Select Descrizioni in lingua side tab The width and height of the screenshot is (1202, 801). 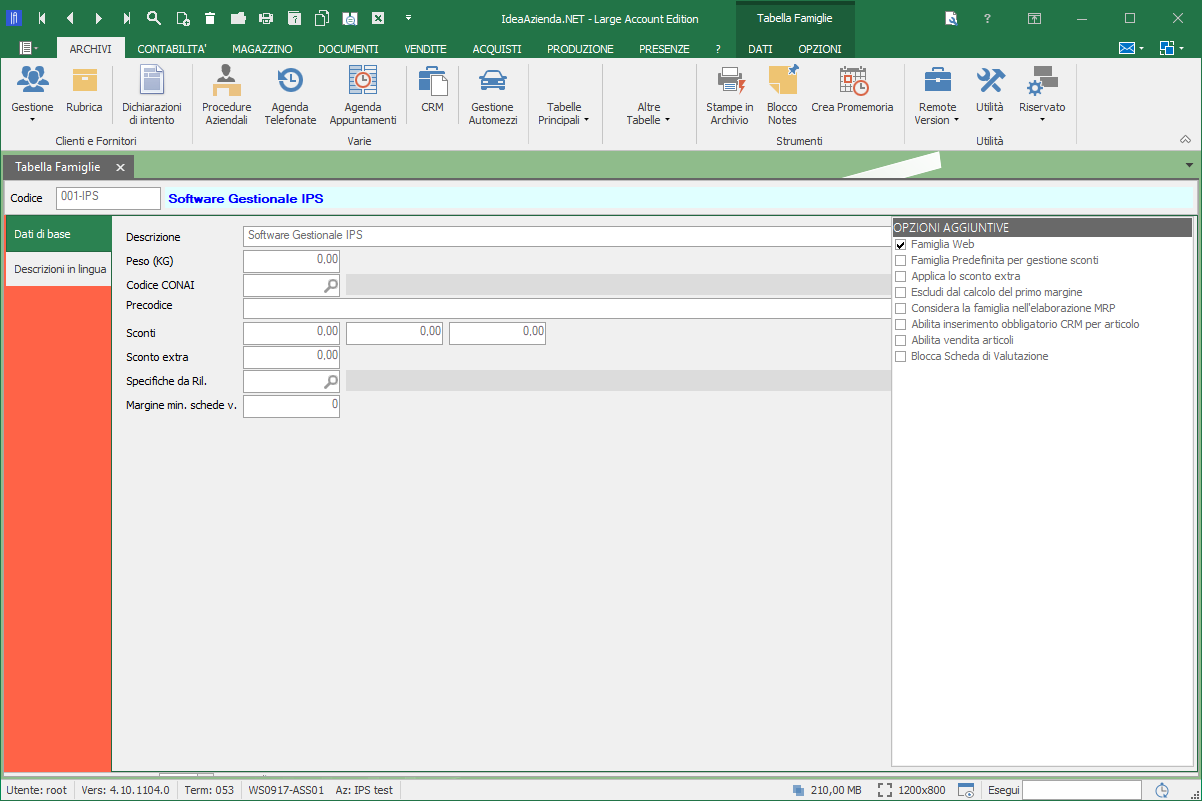click(x=59, y=269)
